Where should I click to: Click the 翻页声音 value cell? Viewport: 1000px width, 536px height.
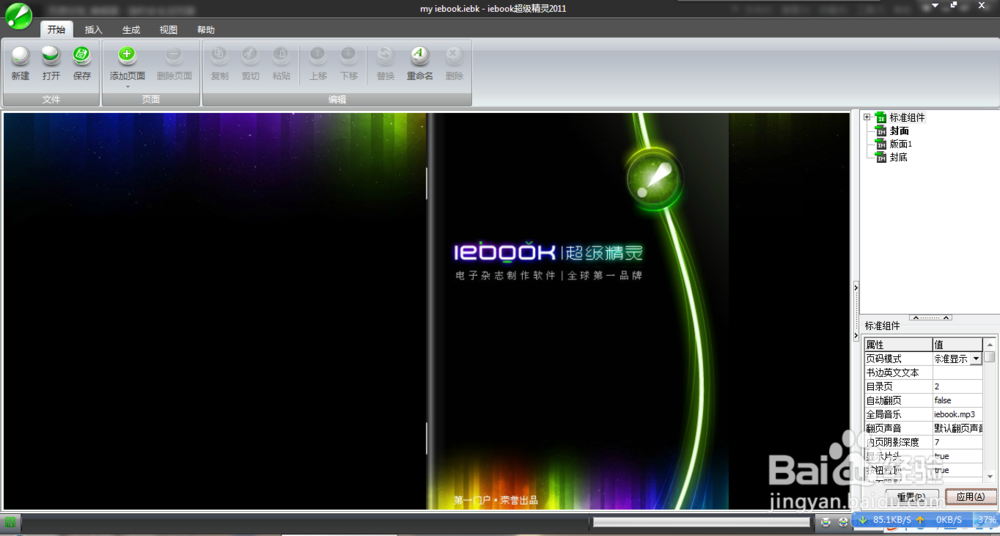coord(957,428)
